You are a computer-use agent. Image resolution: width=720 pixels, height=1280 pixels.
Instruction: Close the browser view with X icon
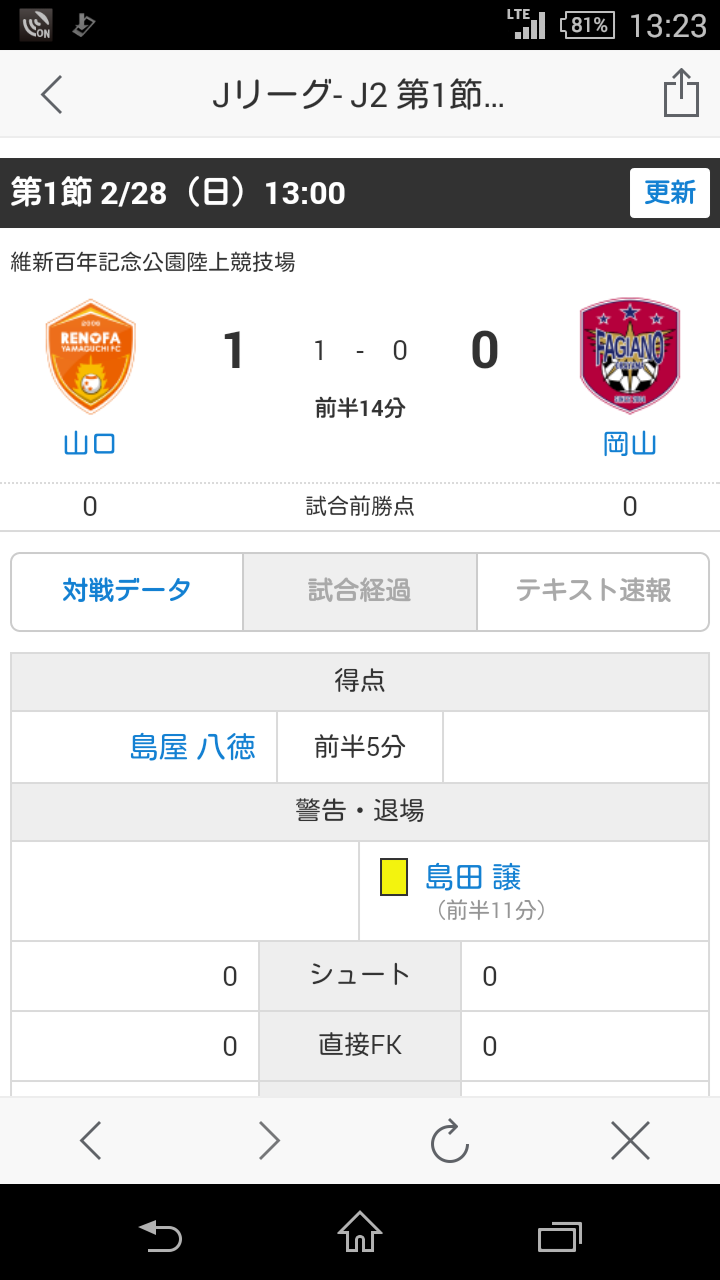[x=630, y=1140]
